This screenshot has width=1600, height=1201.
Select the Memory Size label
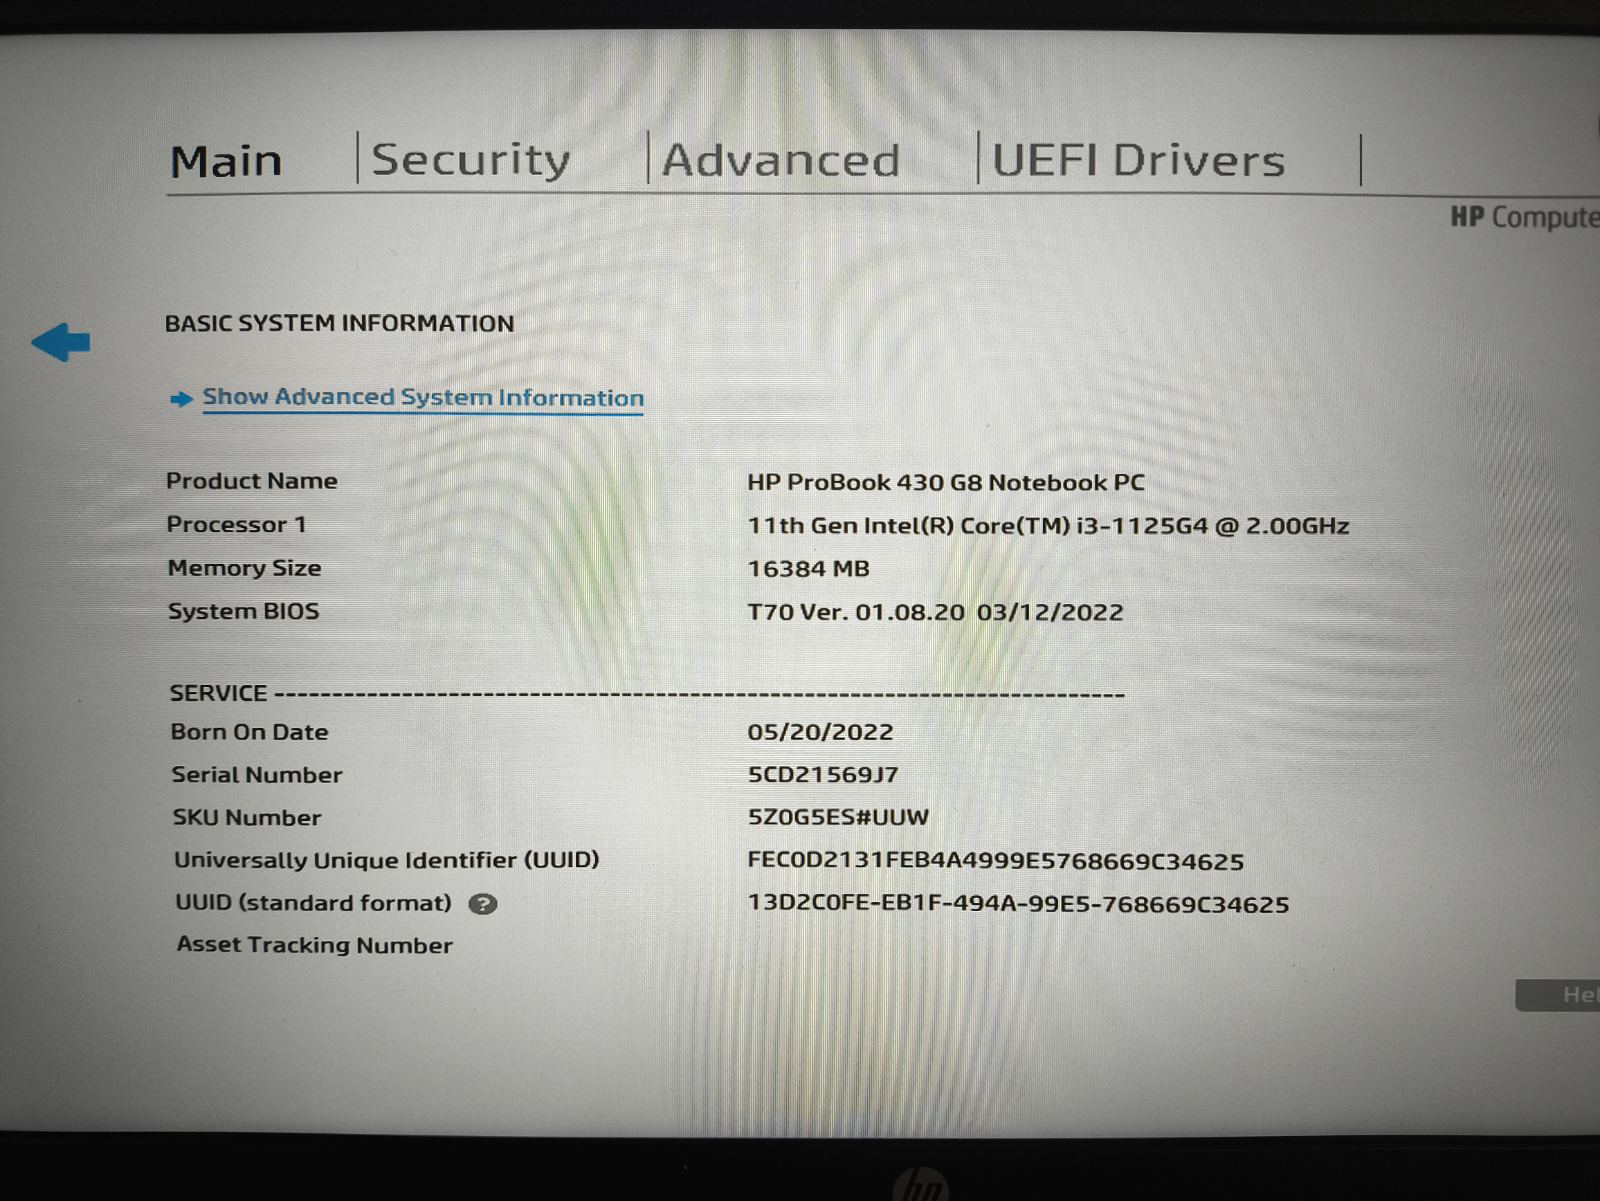245,568
